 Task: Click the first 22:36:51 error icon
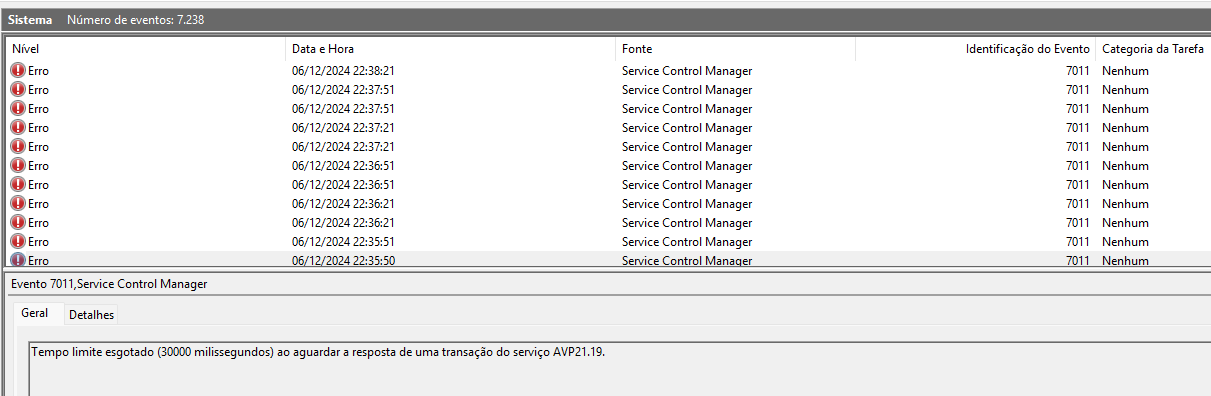point(18,166)
